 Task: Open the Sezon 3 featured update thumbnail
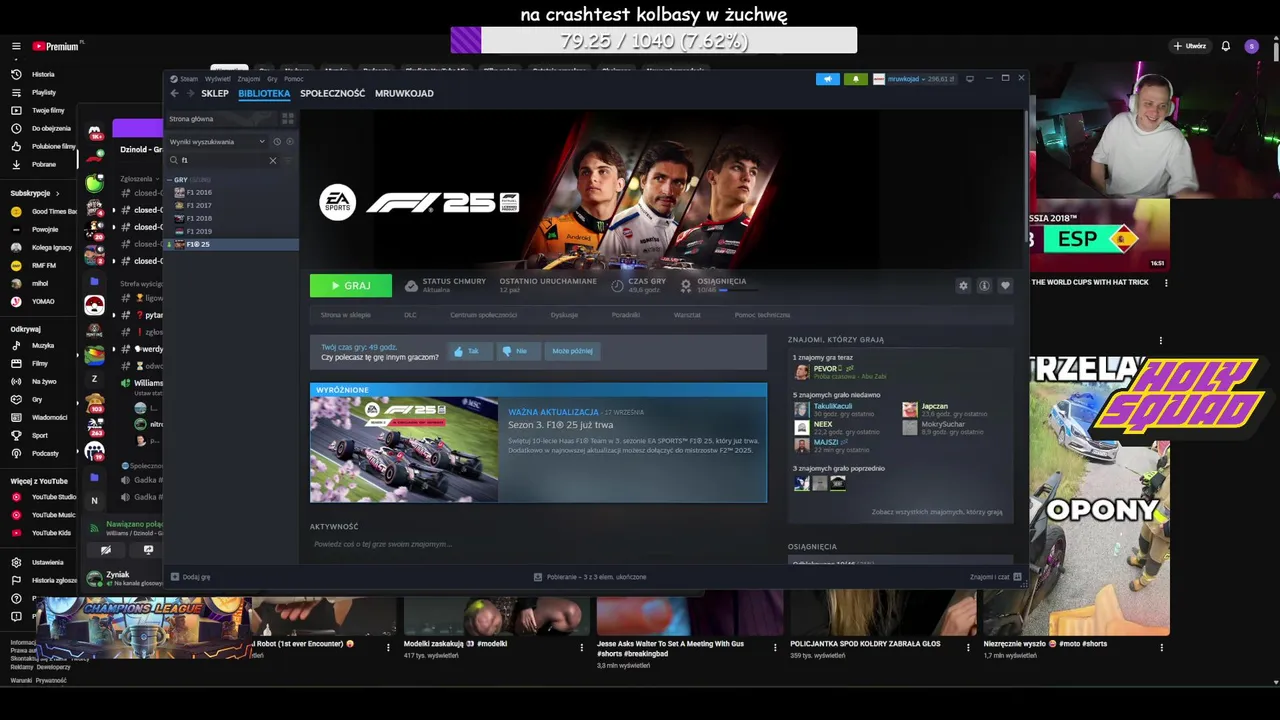pos(404,450)
